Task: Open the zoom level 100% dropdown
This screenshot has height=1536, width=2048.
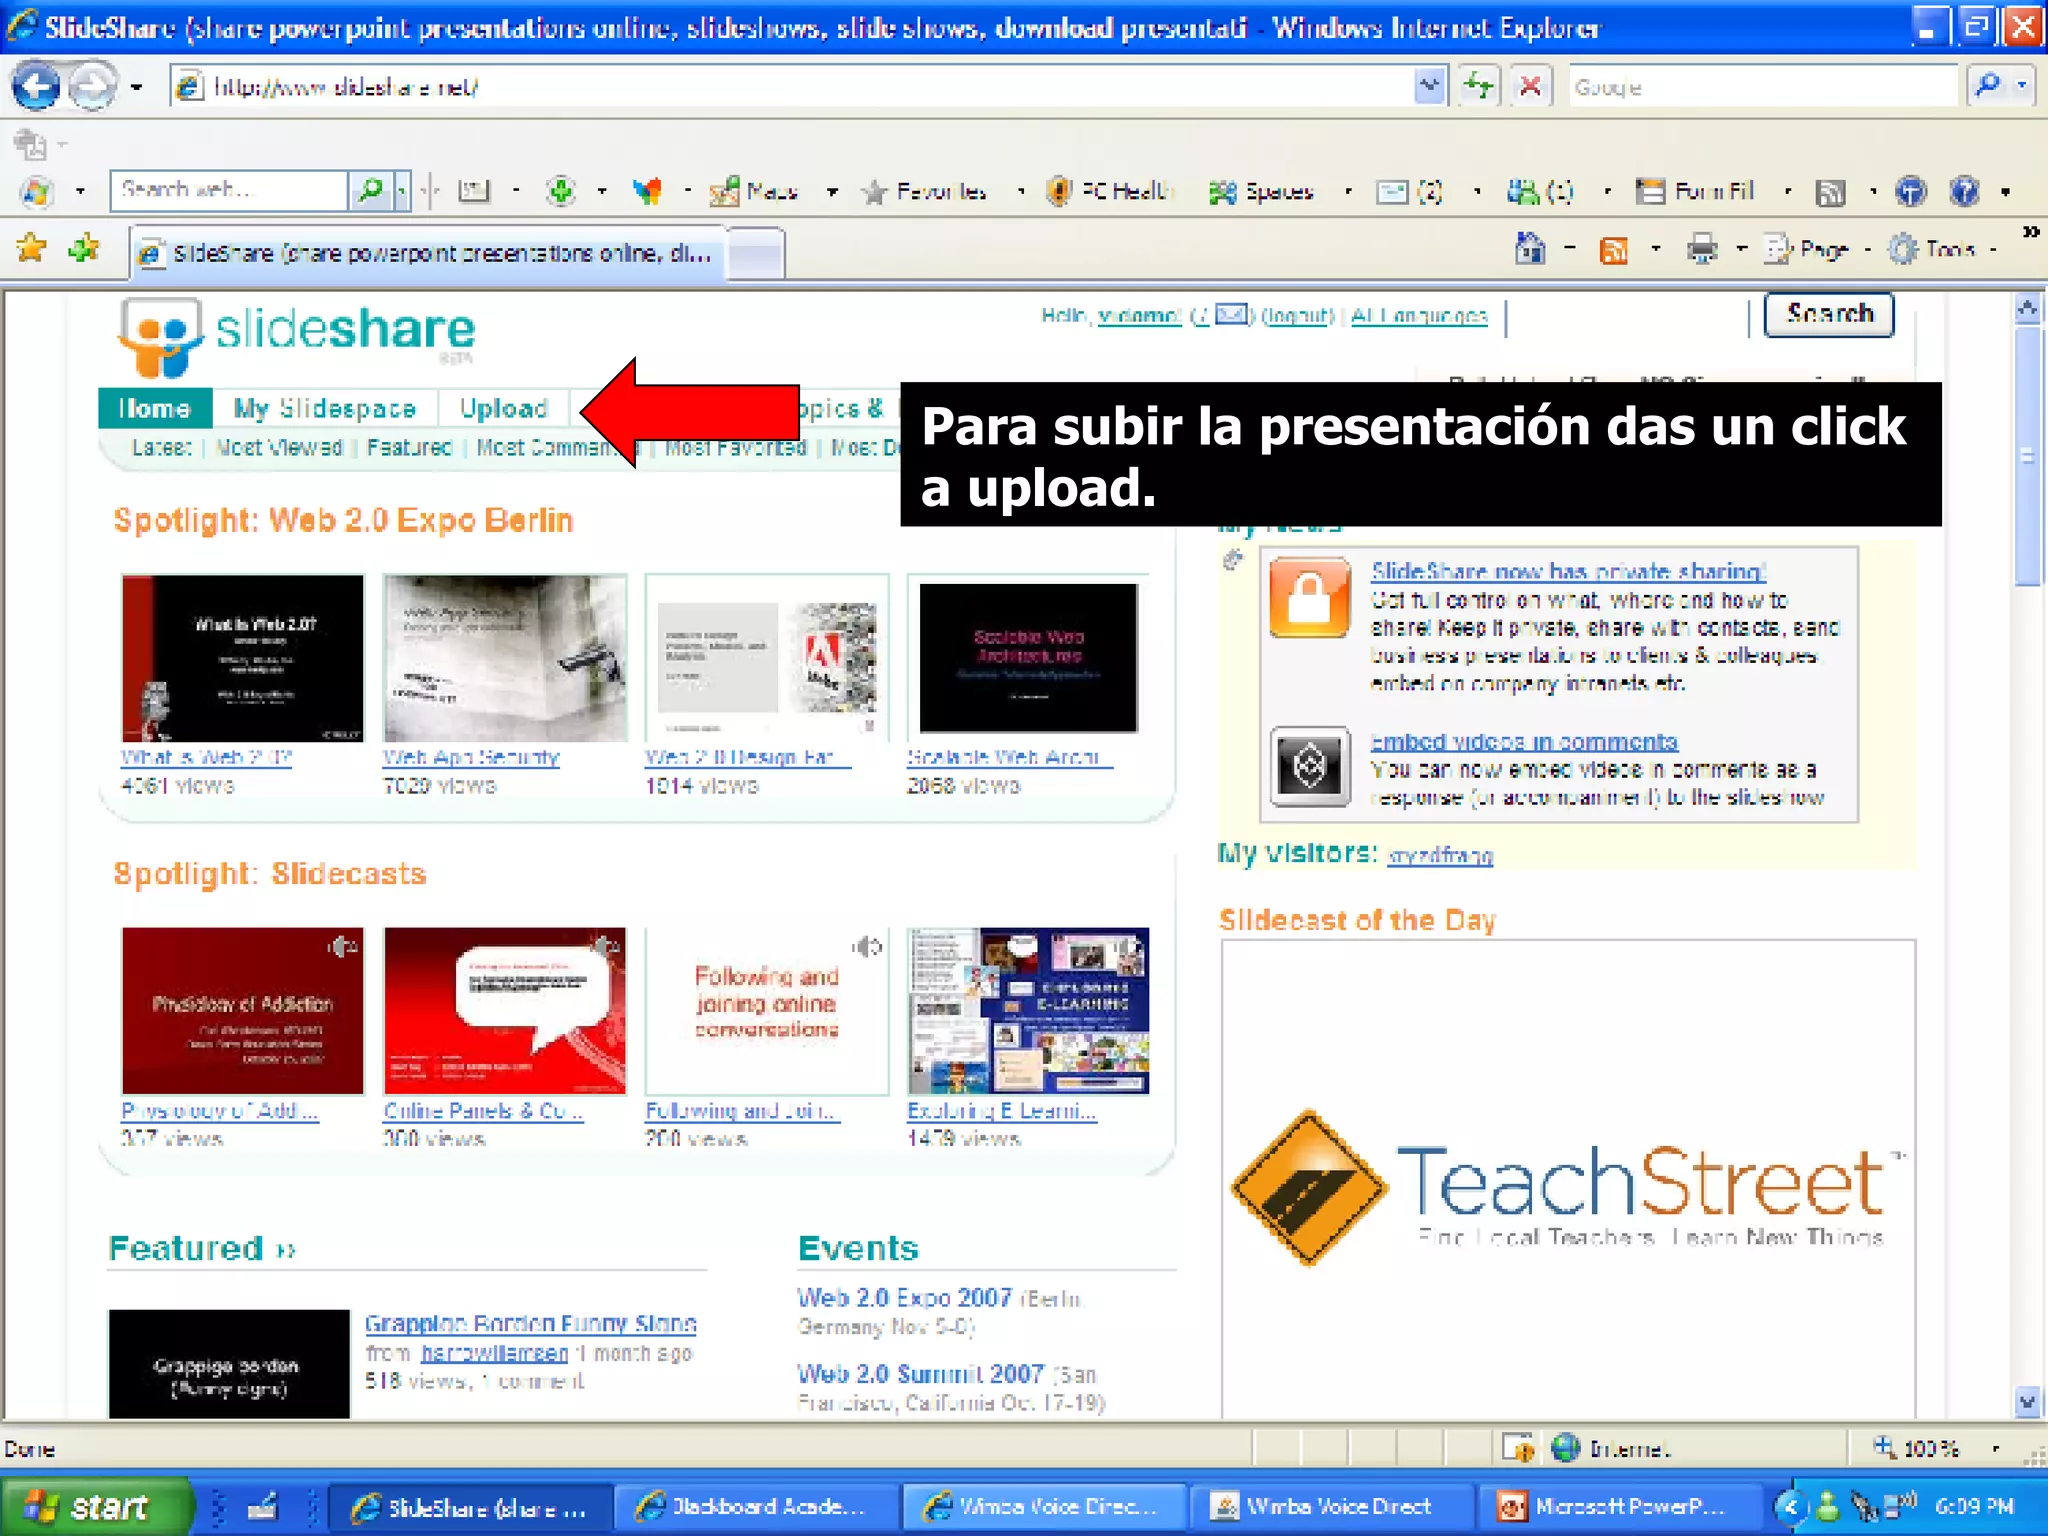Action: pos(1995,1449)
